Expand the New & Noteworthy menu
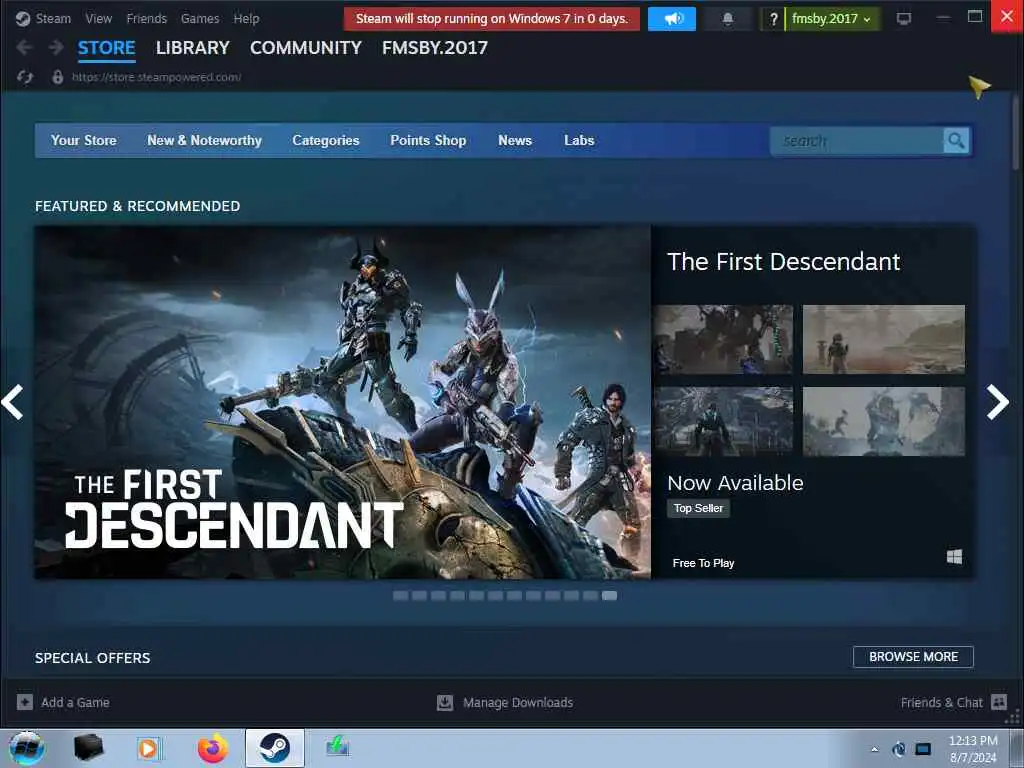 tap(204, 140)
